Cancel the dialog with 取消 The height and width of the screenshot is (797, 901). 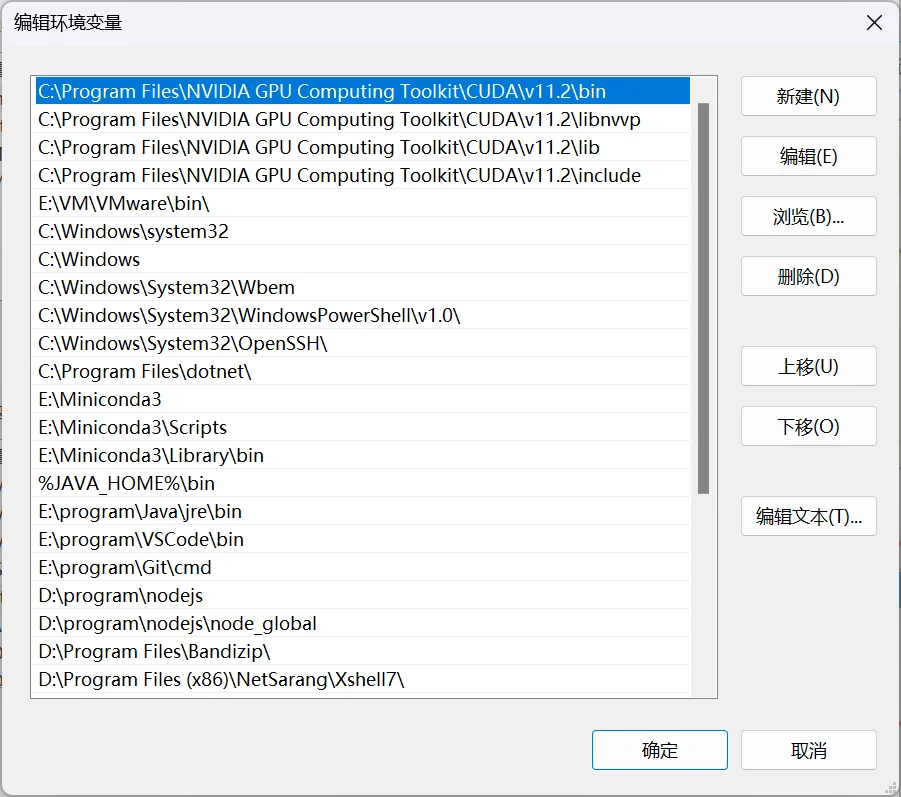[808, 751]
